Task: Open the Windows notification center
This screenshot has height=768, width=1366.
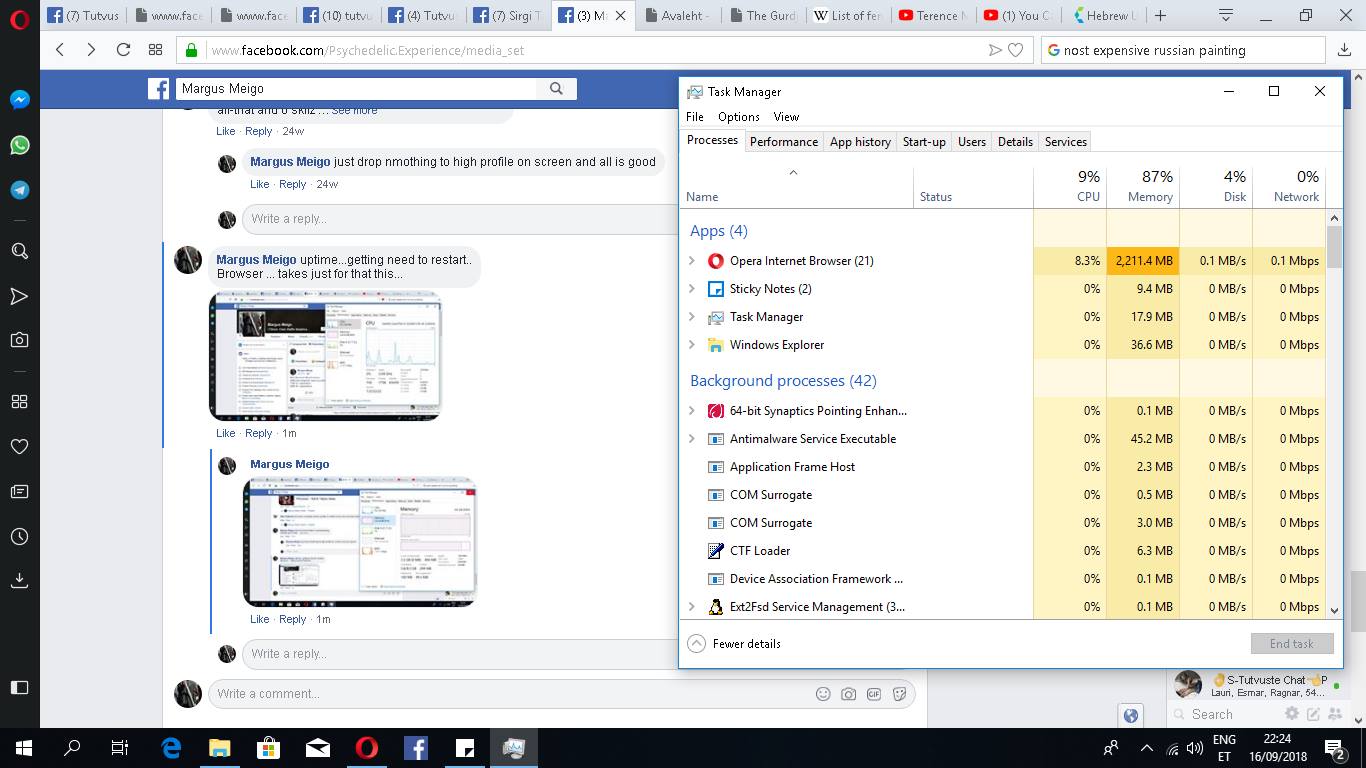Action: coord(1334,748)
